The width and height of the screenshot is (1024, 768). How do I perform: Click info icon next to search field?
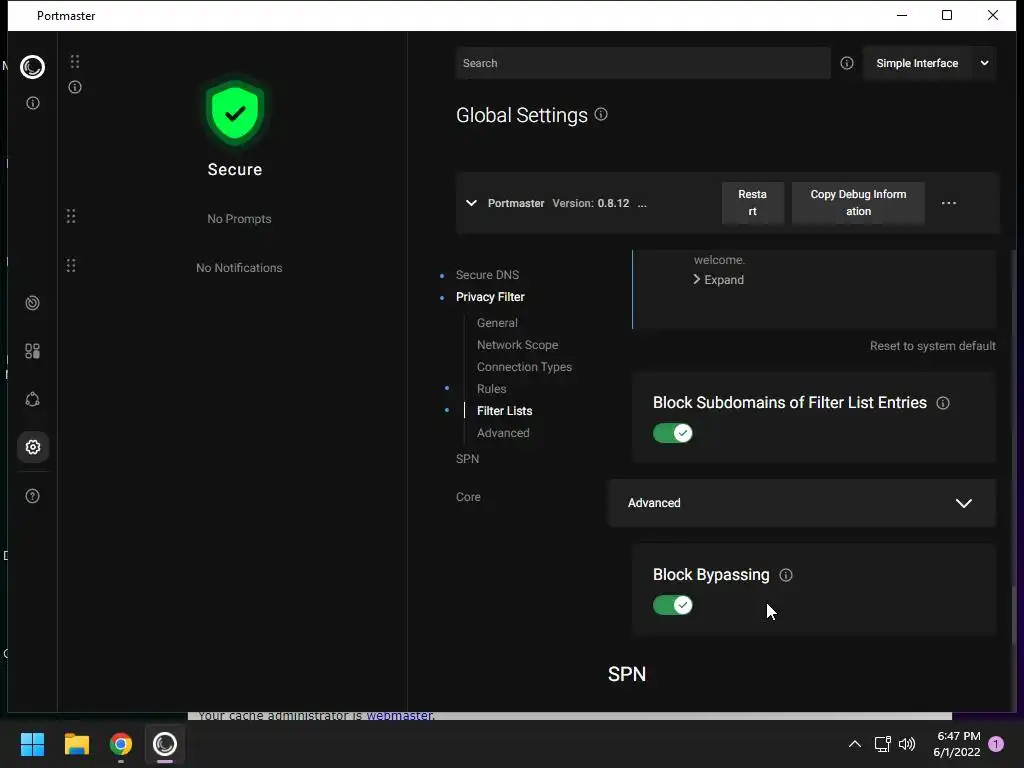point(847,63)
